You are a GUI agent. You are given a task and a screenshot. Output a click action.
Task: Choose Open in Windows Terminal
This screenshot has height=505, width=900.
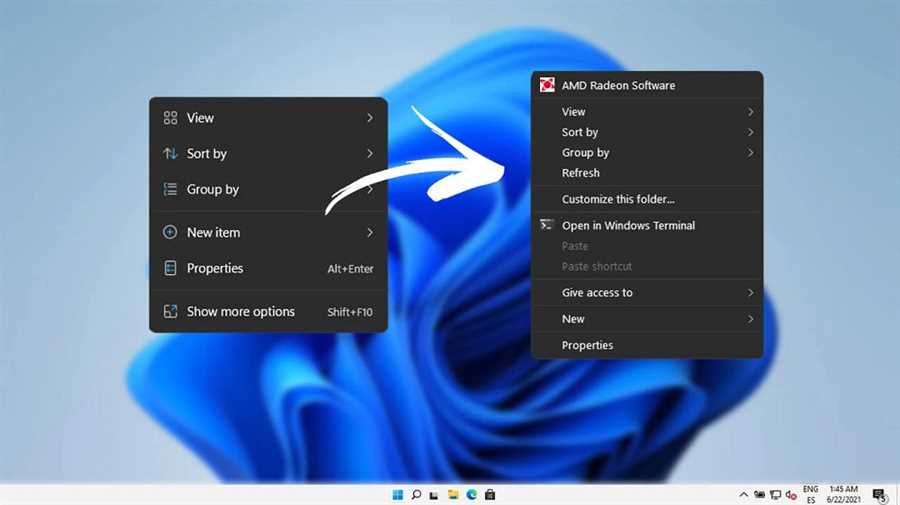pos(628,226)
